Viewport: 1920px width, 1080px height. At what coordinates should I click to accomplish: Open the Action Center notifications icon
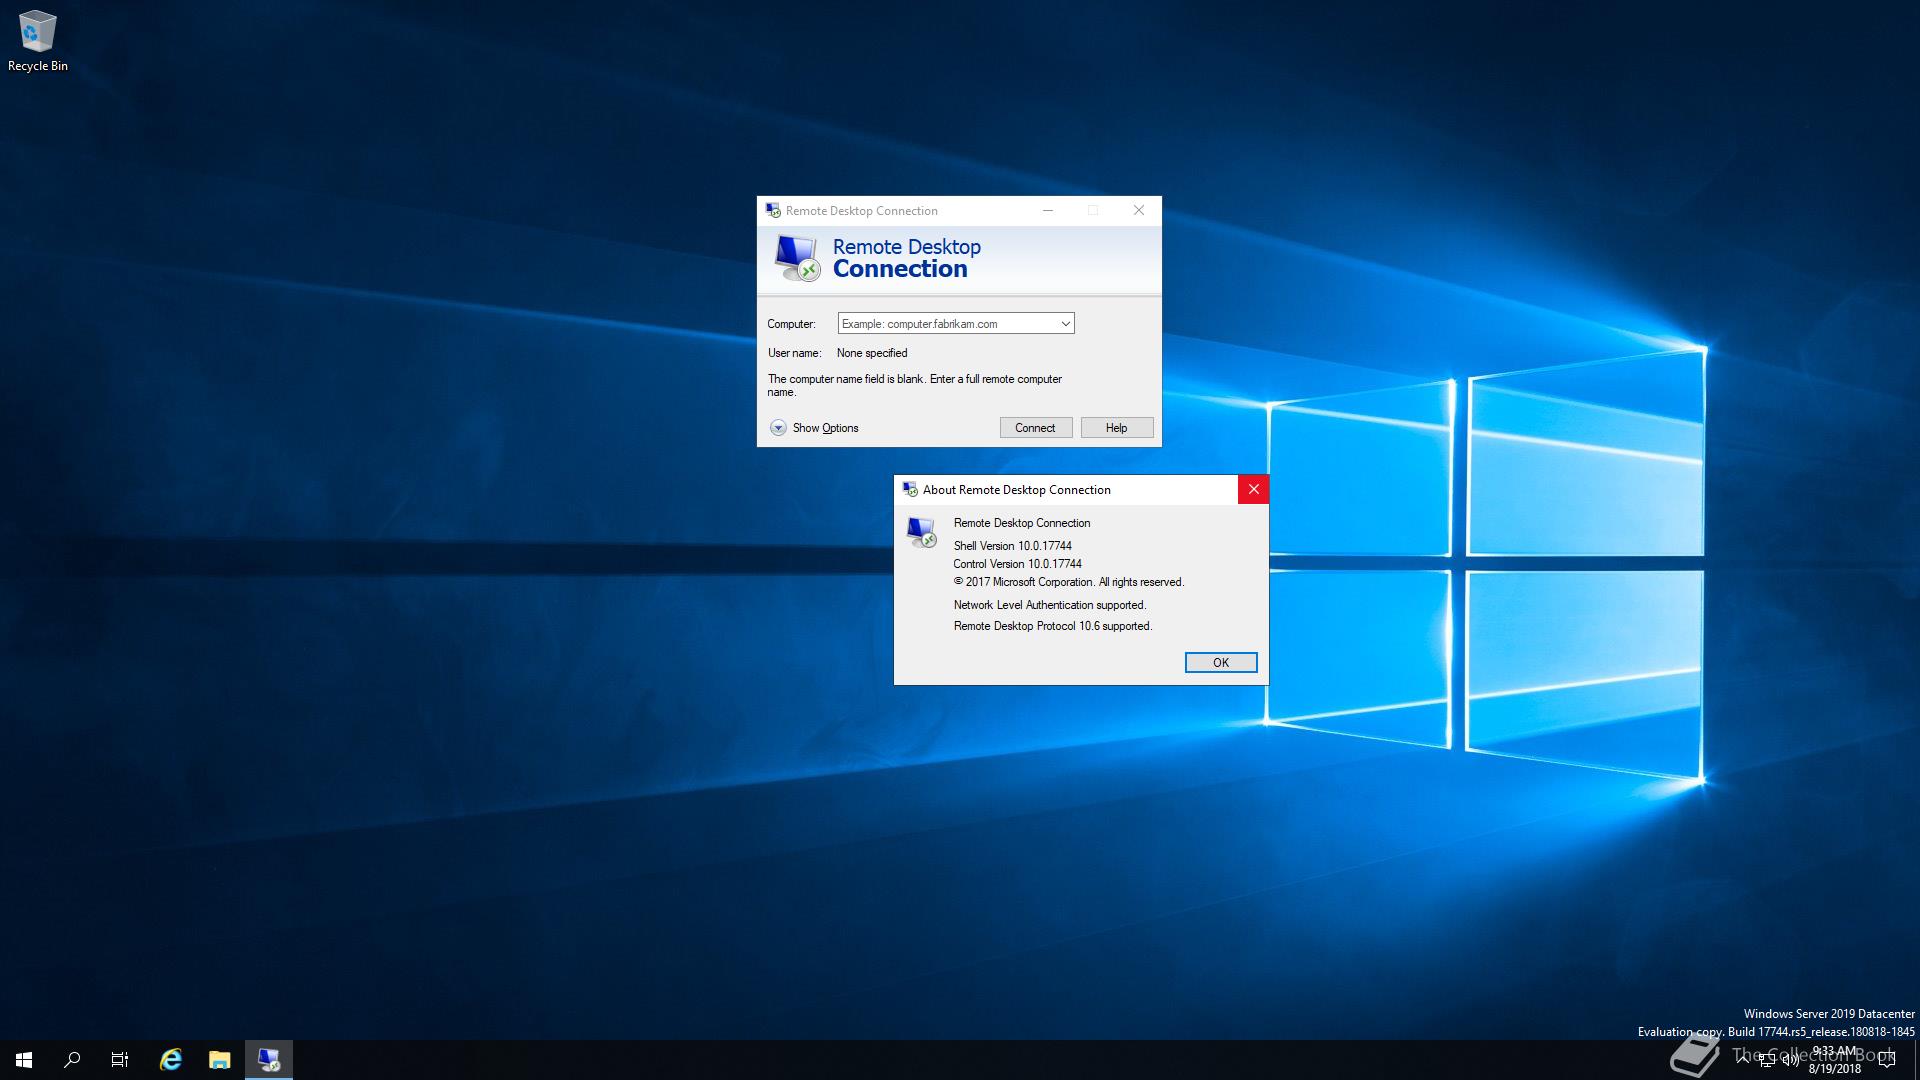click(x=1887, y=1060)
